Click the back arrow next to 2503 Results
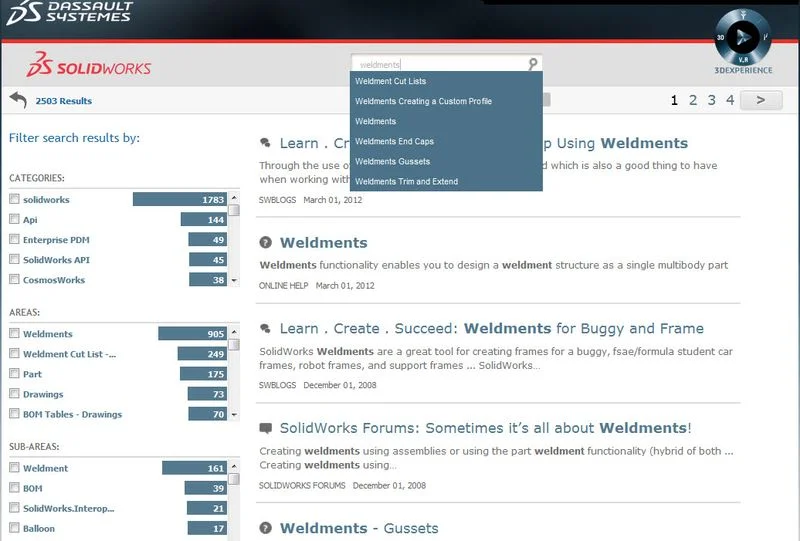Image resolution: width=800 pixels, height=541 pixels. pyautogui.click(x=18, y=100)
